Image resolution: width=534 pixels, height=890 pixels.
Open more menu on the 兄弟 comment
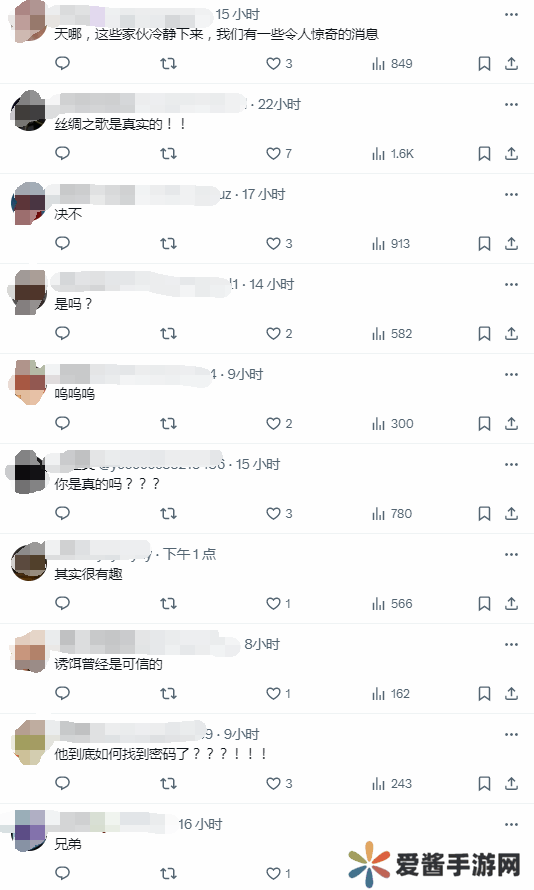[511, 824]
